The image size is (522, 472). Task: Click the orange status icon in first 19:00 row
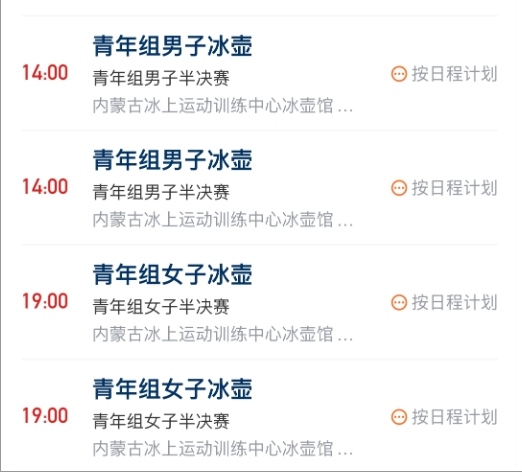pyautogui.click(x=399, y=303)
